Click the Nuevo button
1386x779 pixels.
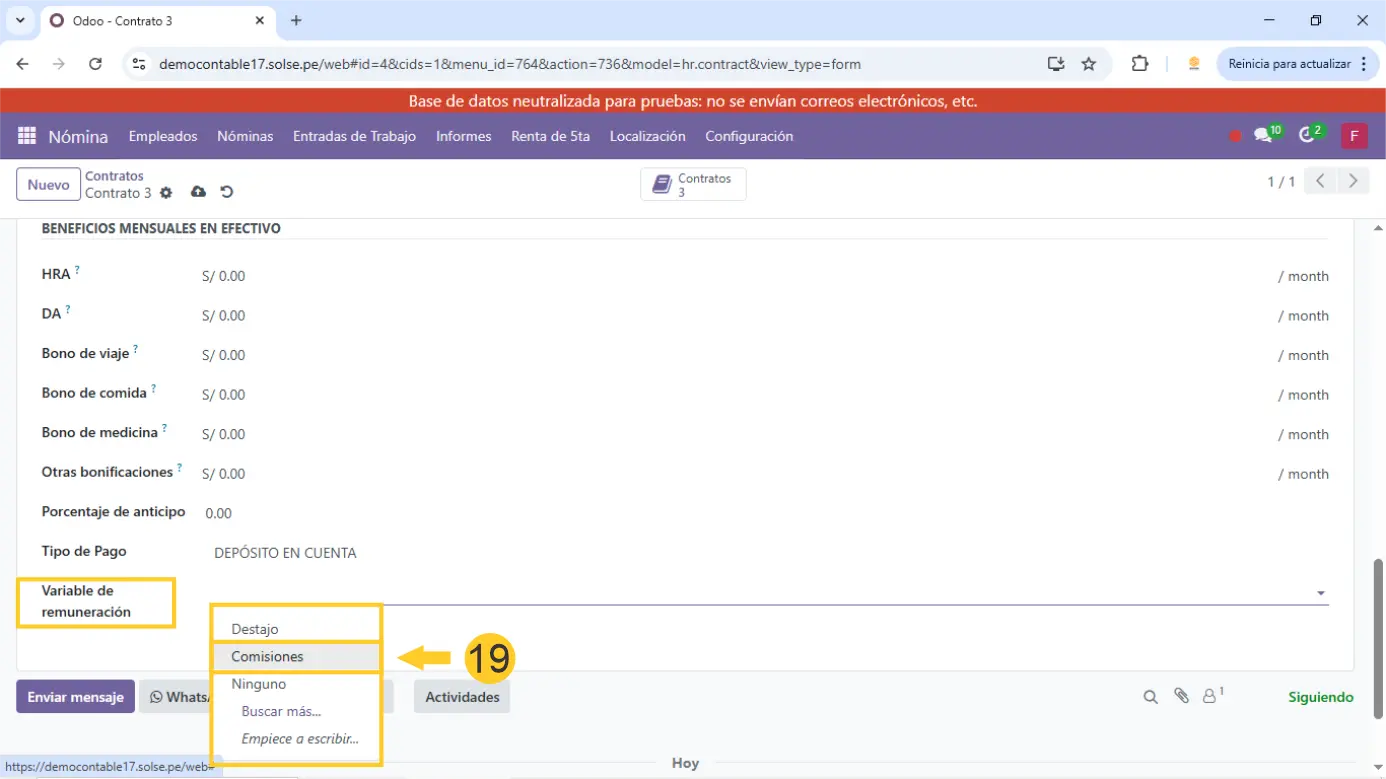tap(48, 185)
